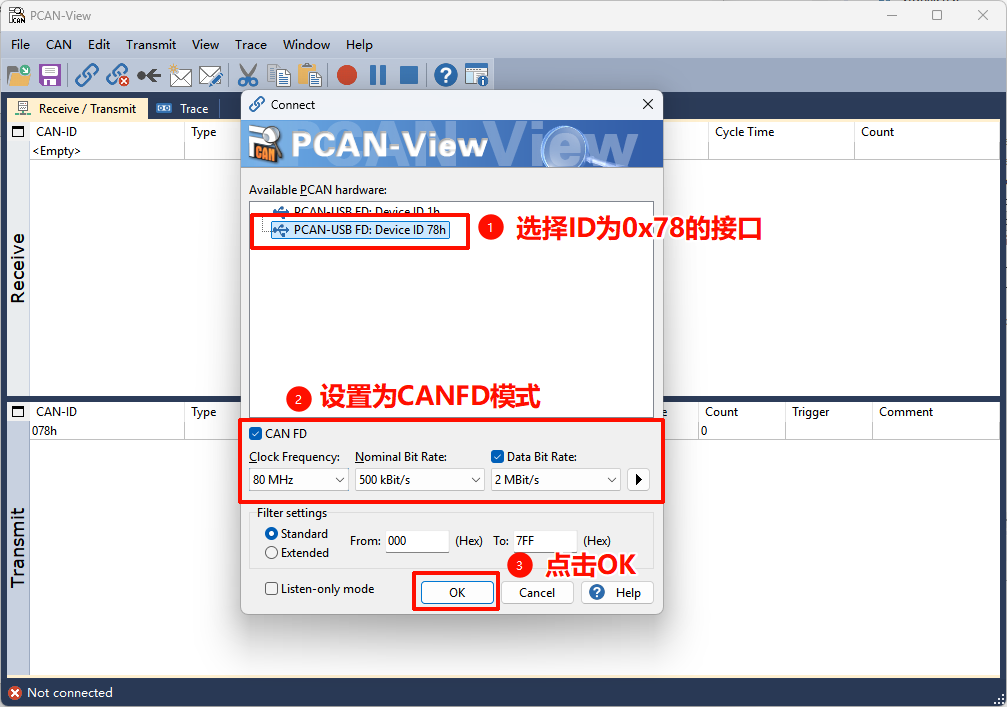
Task: Toggle the Listen-only mode checkbox
Action: click(270, 589)
